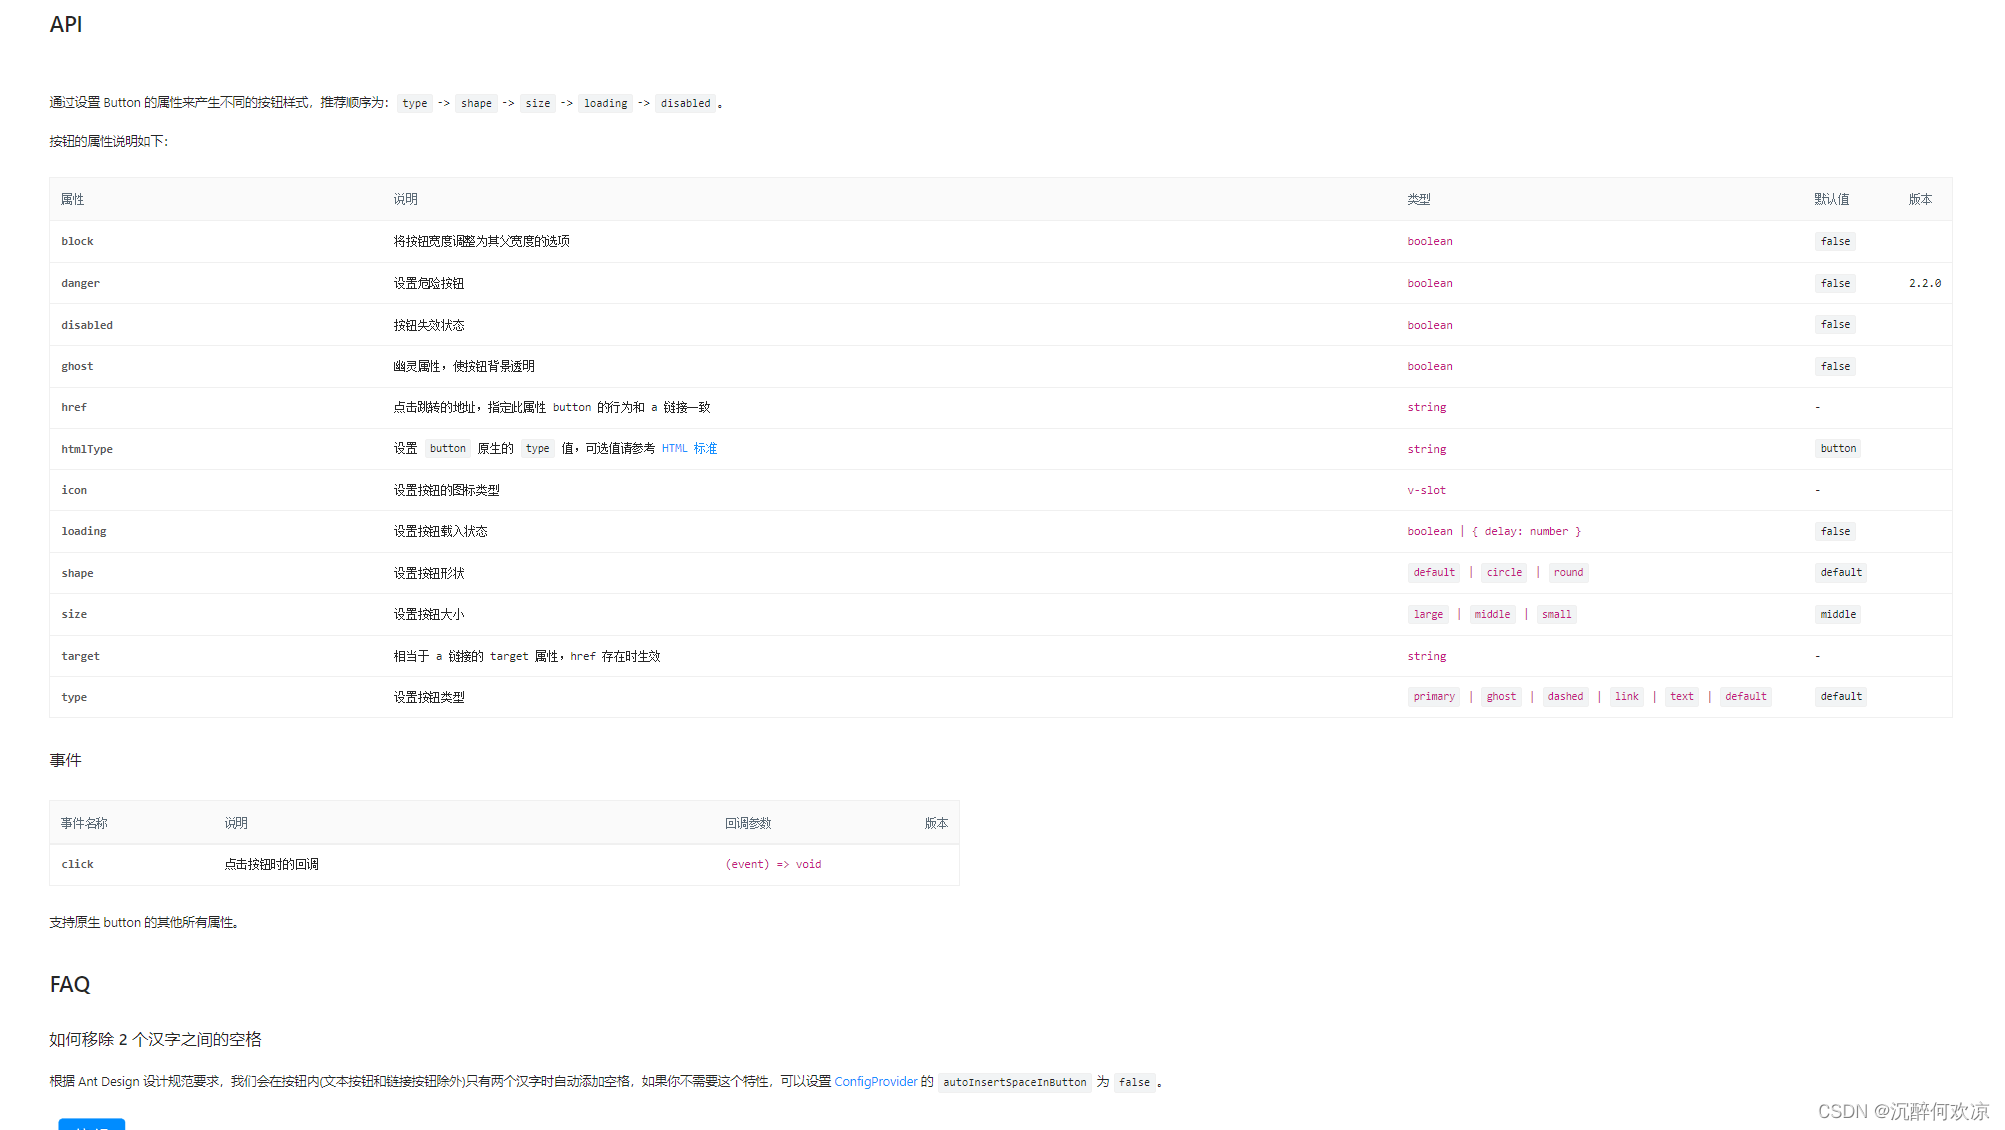Click the 'dashed' type tag
This screenshot has width=2005, height=1130.
(1564, 697)
